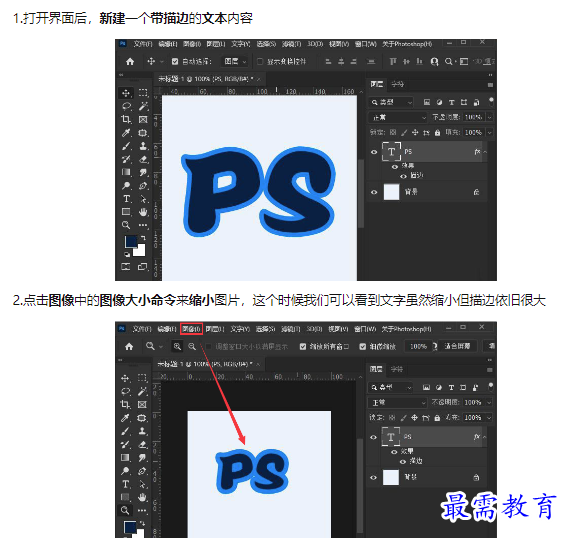Select Rectangular Marquee tool in the first screenshot
Image resolution: width=565 pixels, height=538 pixels.
pos(143,93)
